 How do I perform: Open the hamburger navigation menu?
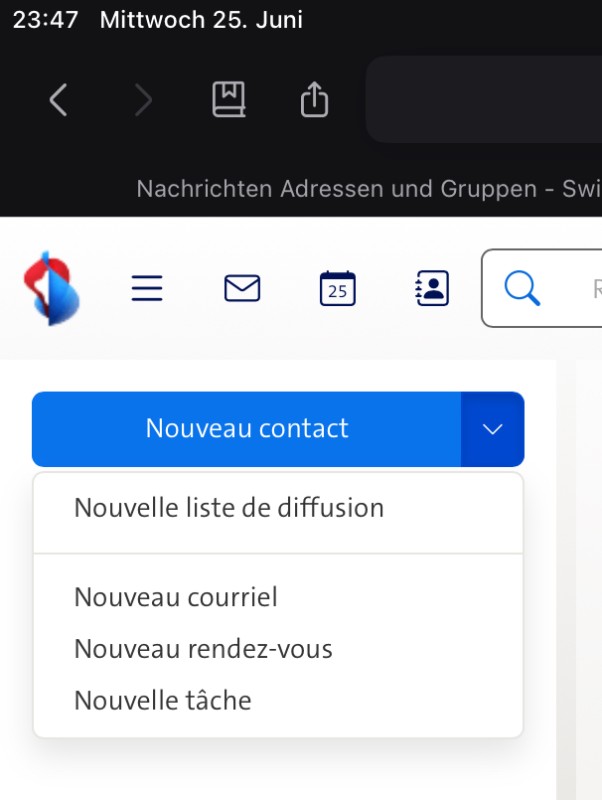[147, 289]
